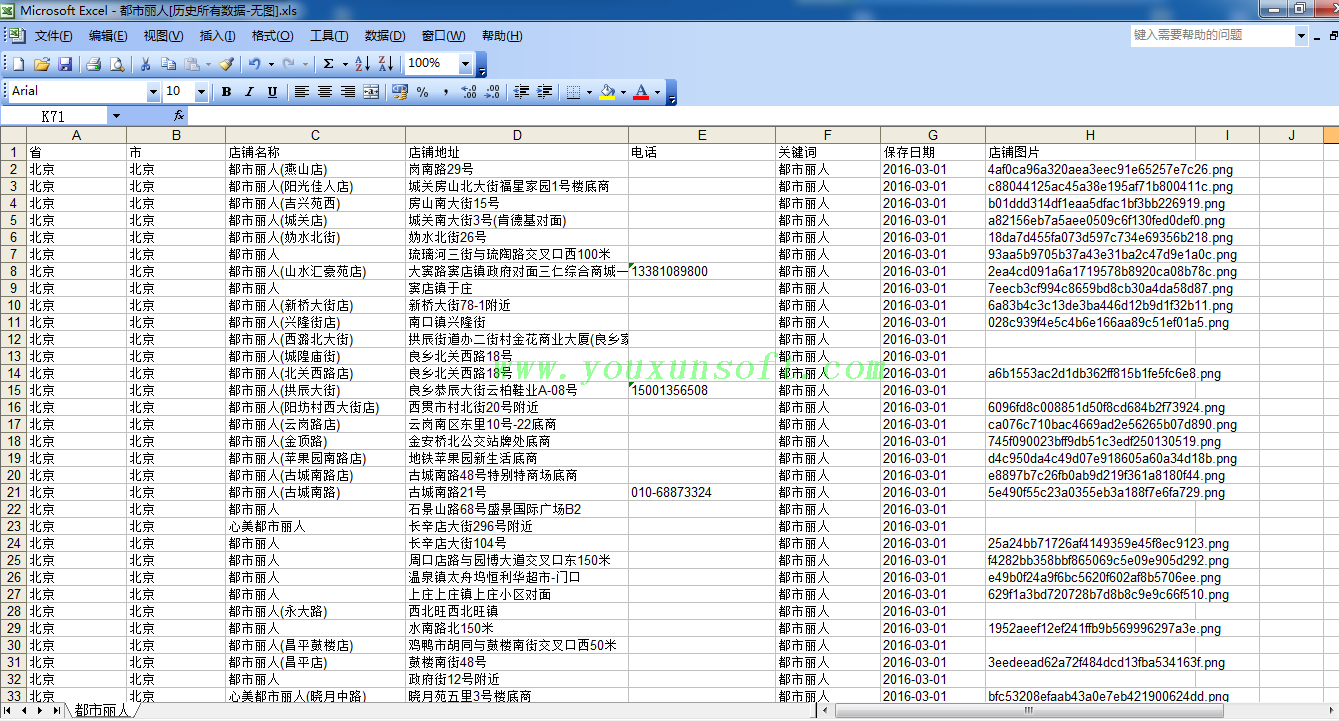Image resolution: width=1339 pixels, height=721 pixels.
Task: Open the 编辑(E) menu
Action: (x=108, y=36)
